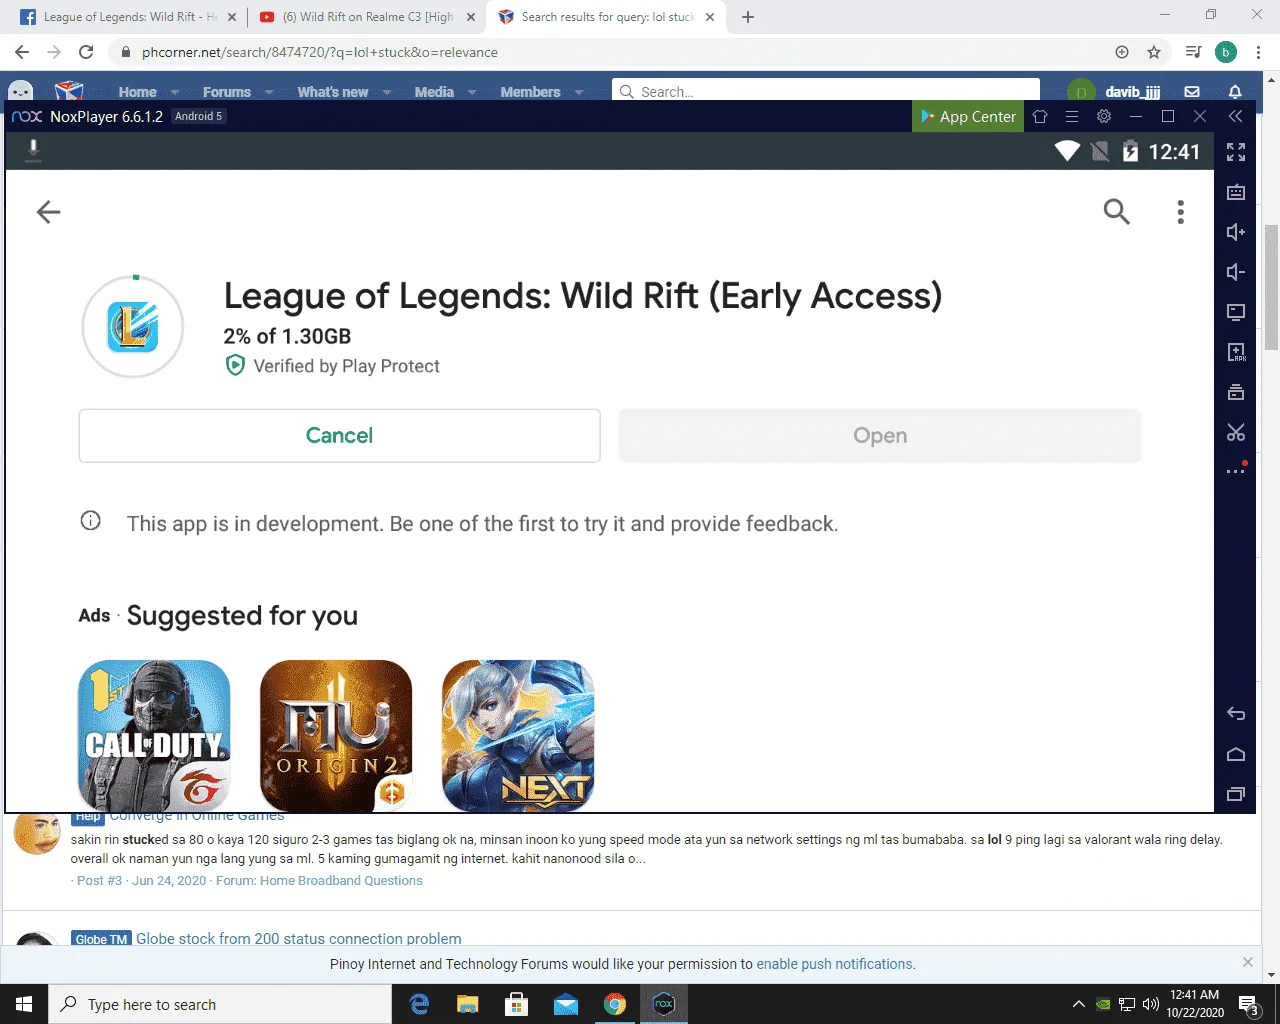Image resolution: width=1280 pixels, height=1024 pixels.
Task: Collapse the NoxPlayer sidebar with double-arrow icon
Action: (1236, 116)
